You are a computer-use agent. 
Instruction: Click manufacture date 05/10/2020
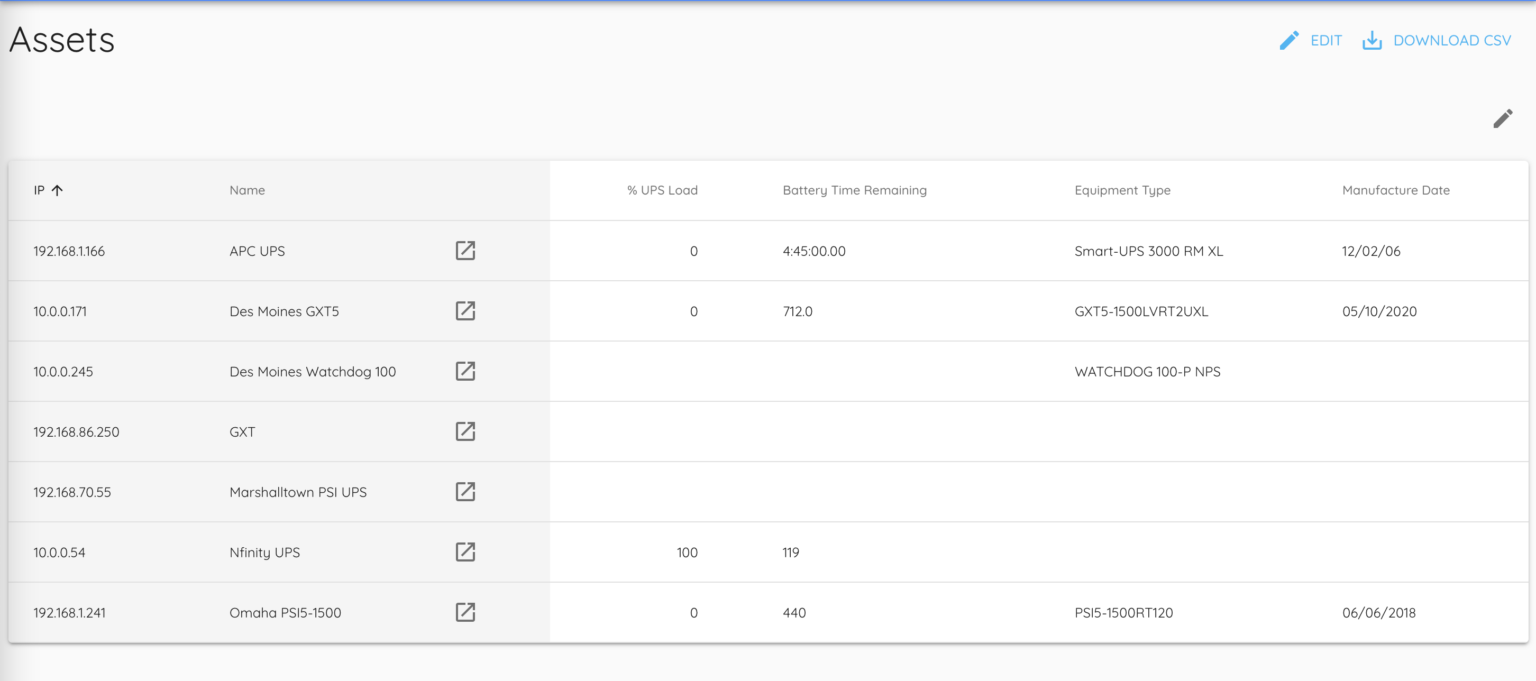point(1379,311)
